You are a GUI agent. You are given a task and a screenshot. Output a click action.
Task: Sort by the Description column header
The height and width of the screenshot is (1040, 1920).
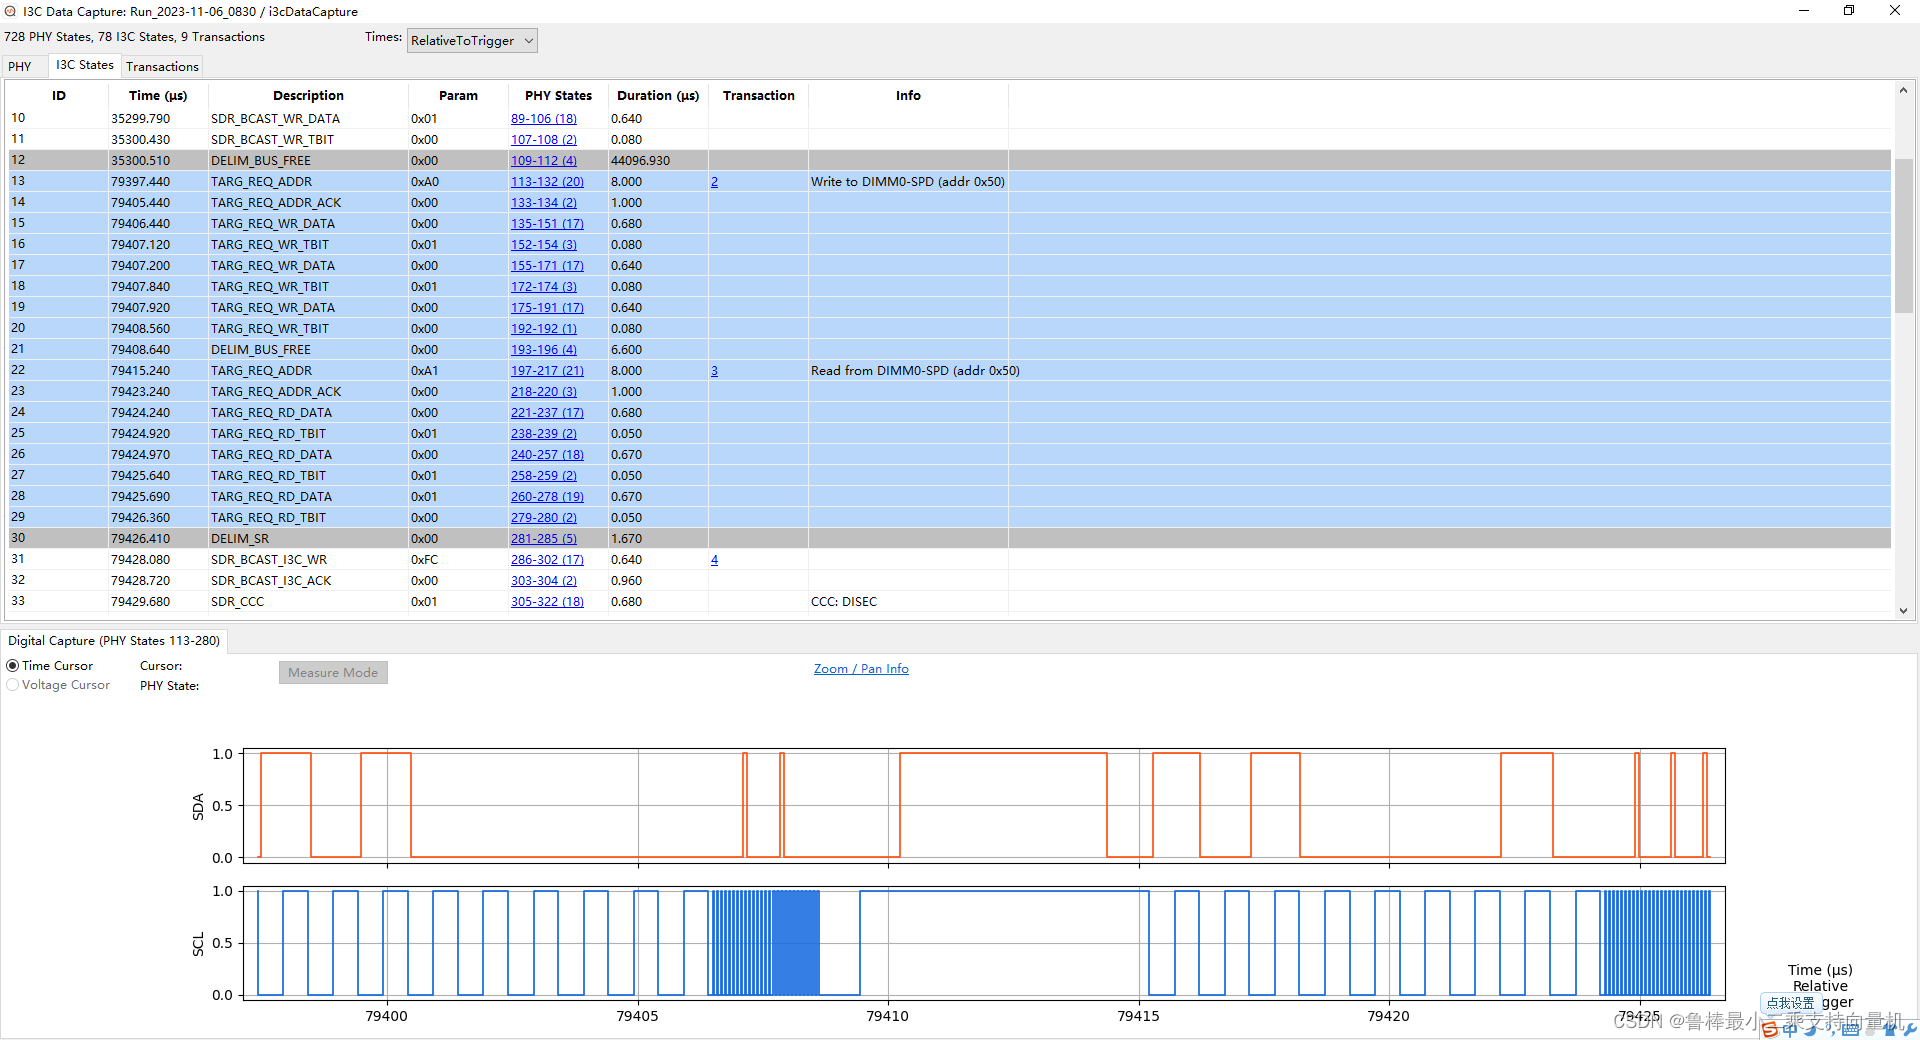308,96
